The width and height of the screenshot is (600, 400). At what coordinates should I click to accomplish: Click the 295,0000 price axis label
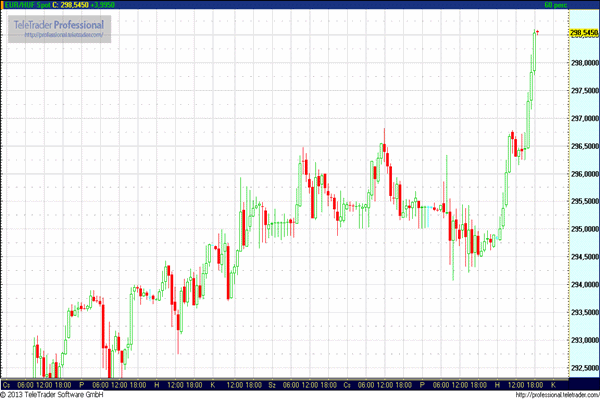tap(583, 229)
